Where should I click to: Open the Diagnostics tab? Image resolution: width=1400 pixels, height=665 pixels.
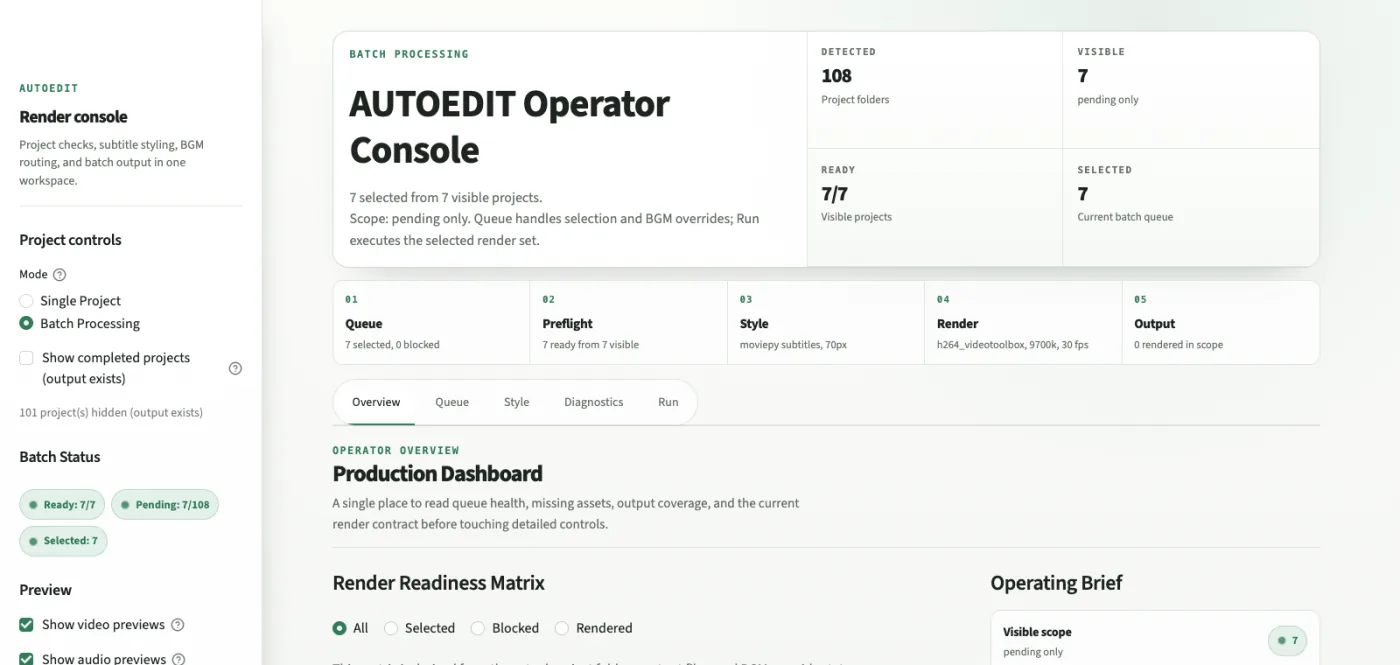[x=593, y=402]
